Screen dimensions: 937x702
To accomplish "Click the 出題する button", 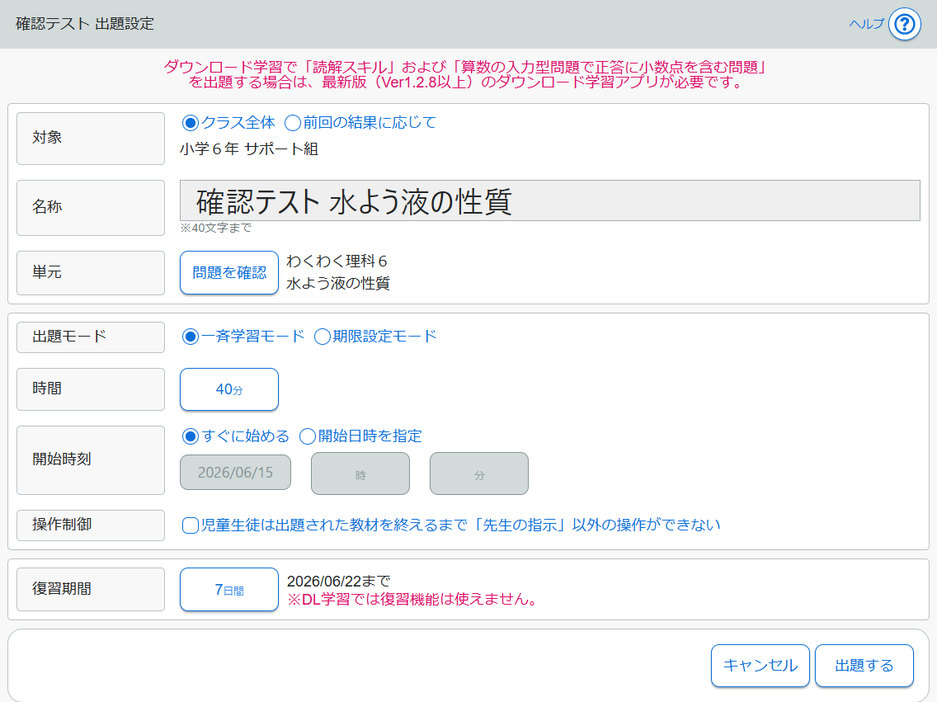I will (x=864, y=666).
